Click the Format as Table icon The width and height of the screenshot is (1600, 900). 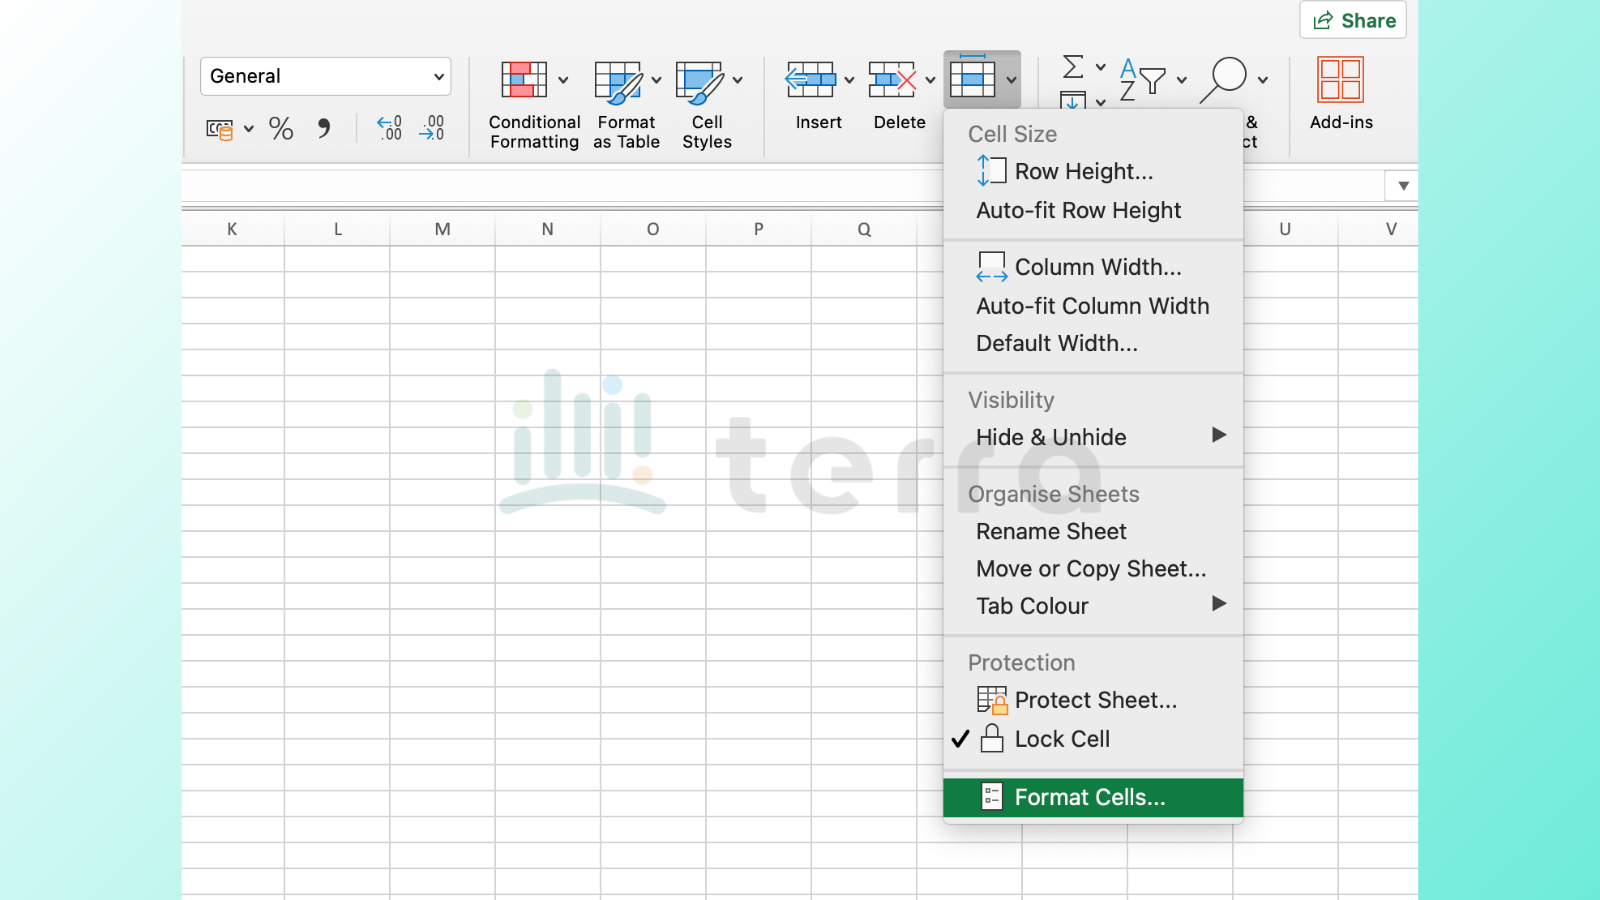click(x=618, y=82)
